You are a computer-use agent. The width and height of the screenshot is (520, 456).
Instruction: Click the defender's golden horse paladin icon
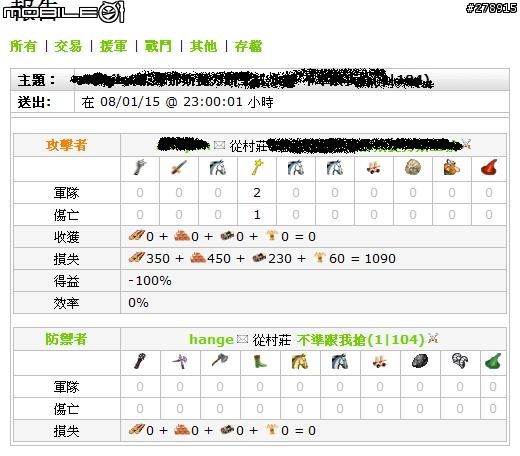[x=300, y=362]
